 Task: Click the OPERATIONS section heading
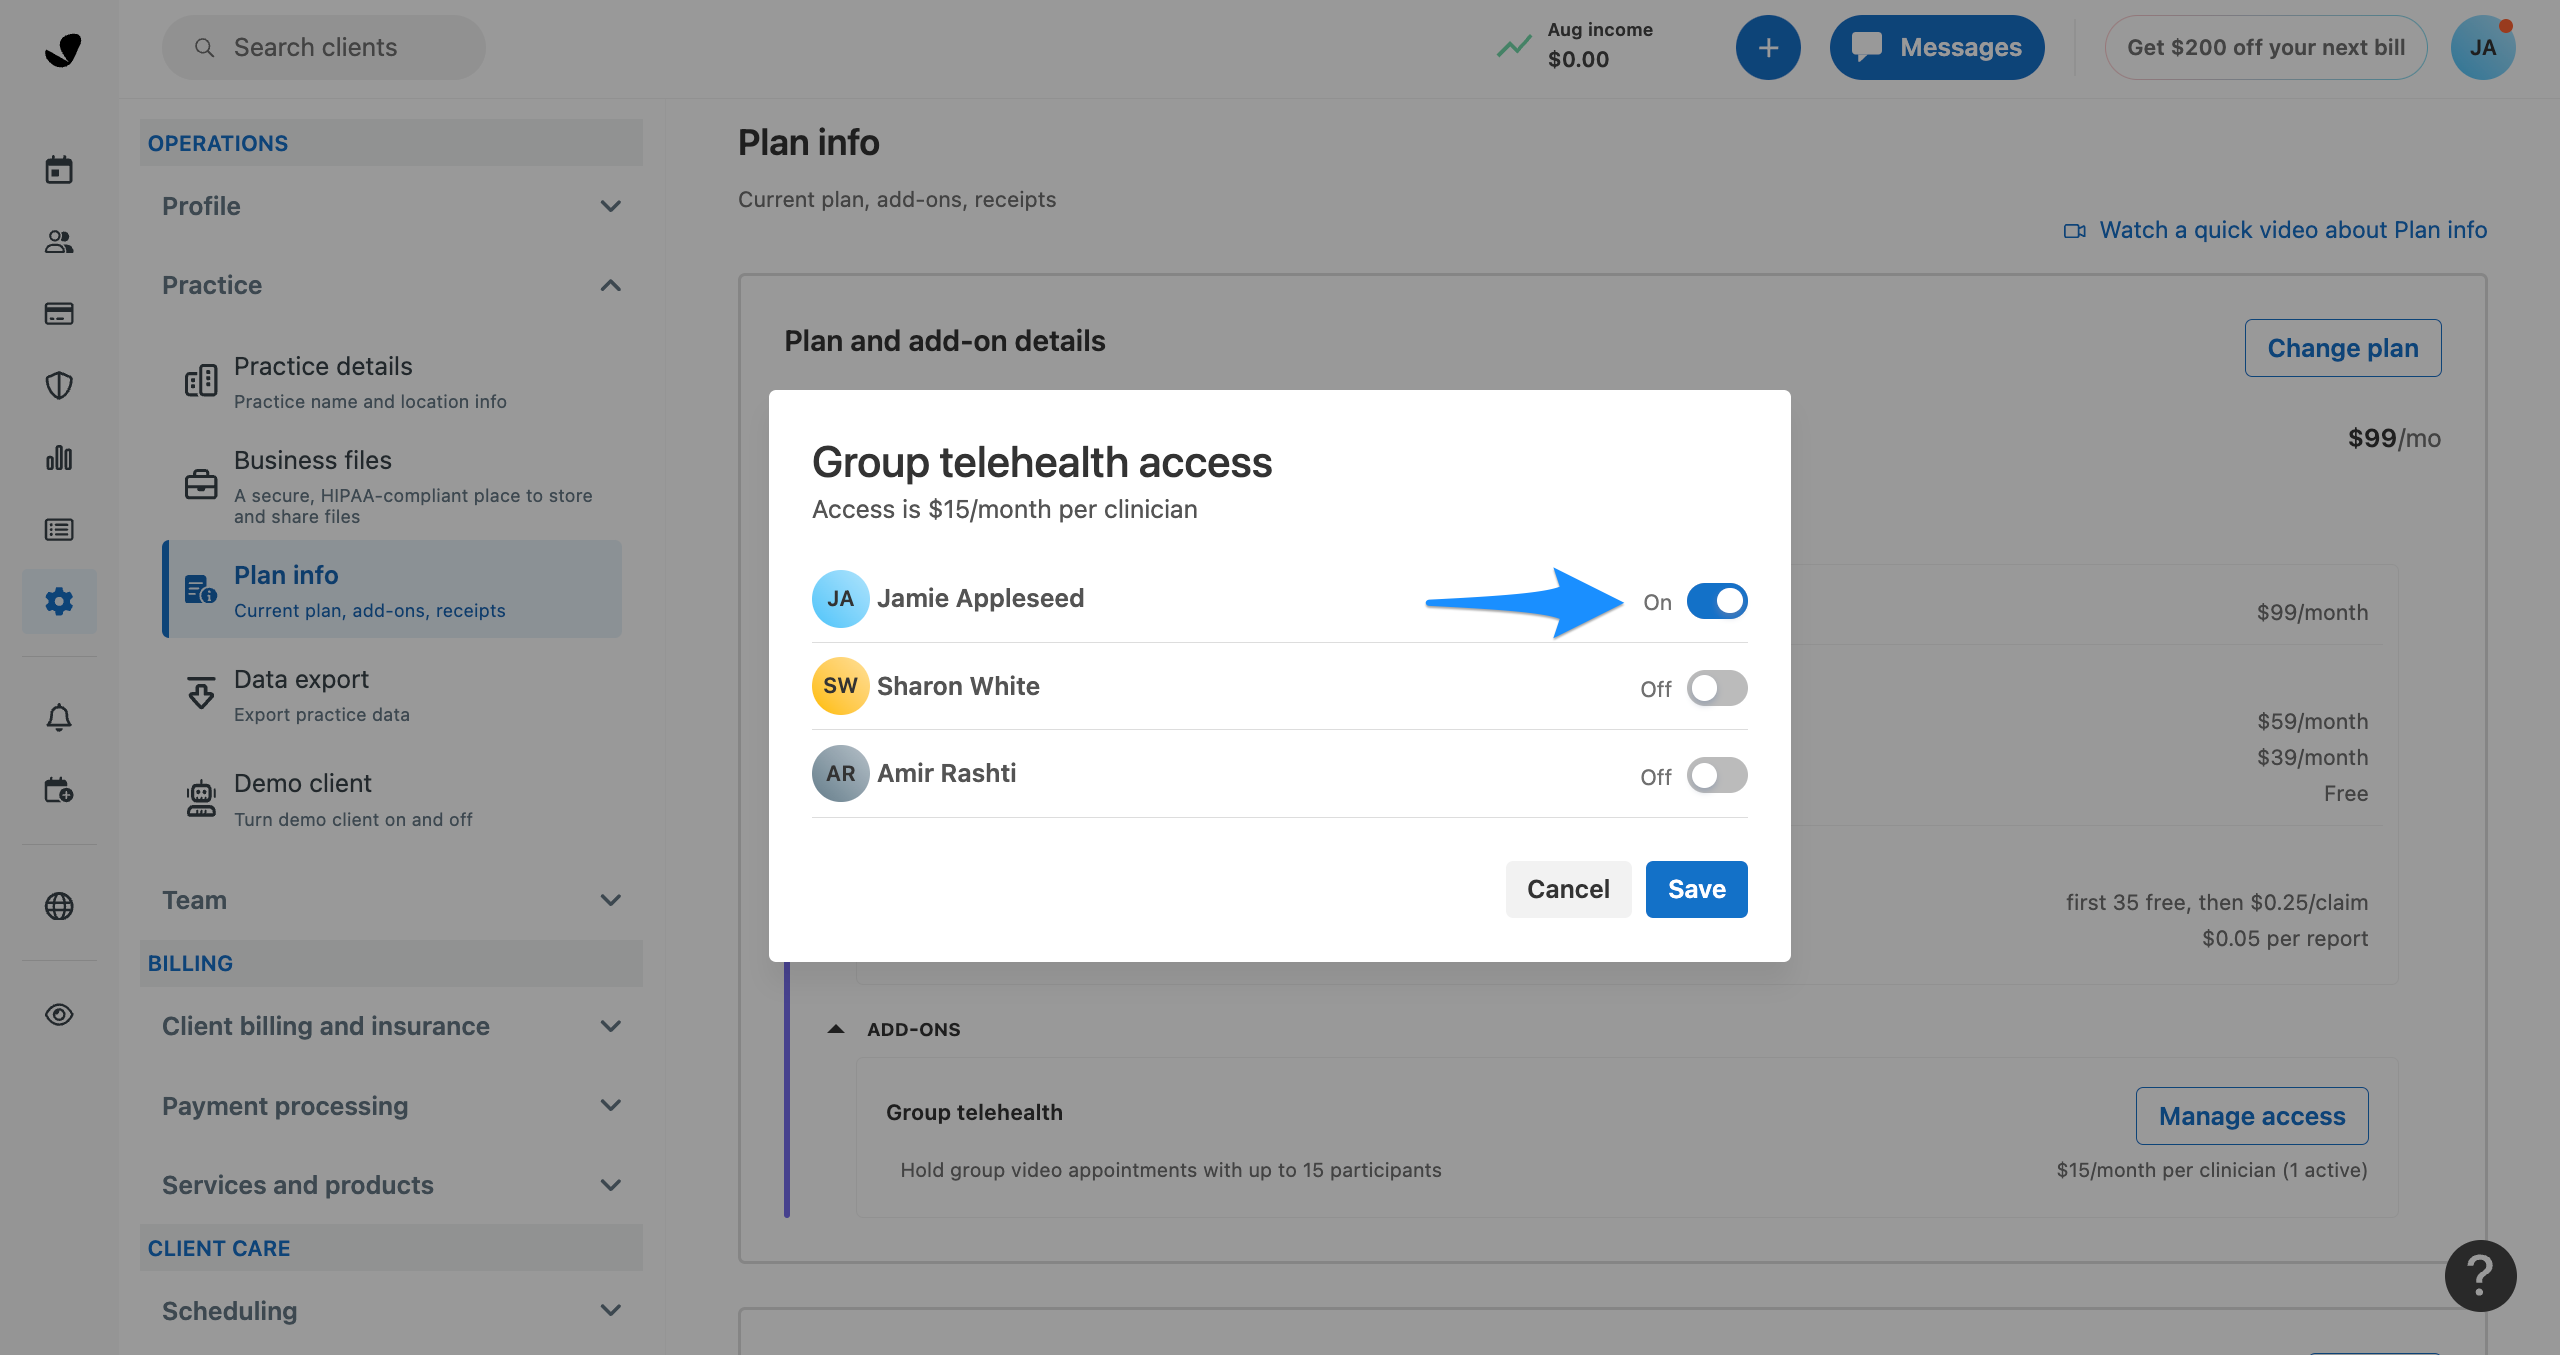(x=218, y=143)
